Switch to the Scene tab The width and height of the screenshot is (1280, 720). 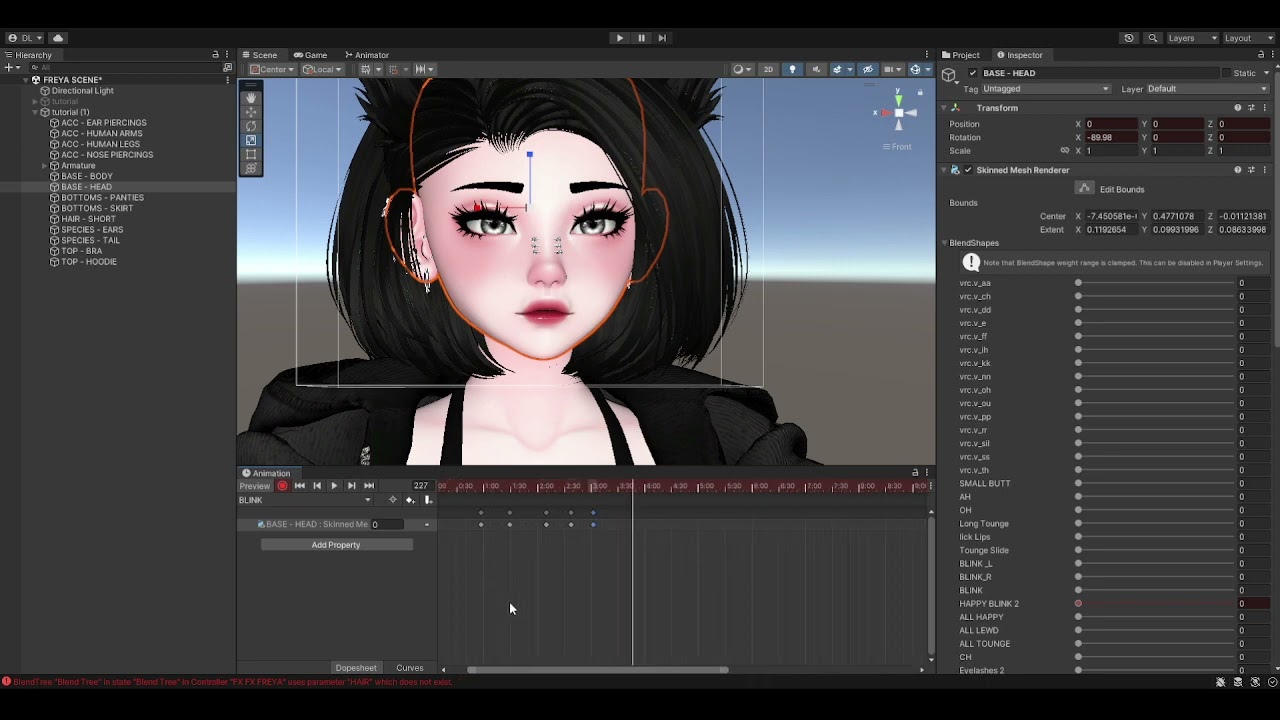pos(259,55)
